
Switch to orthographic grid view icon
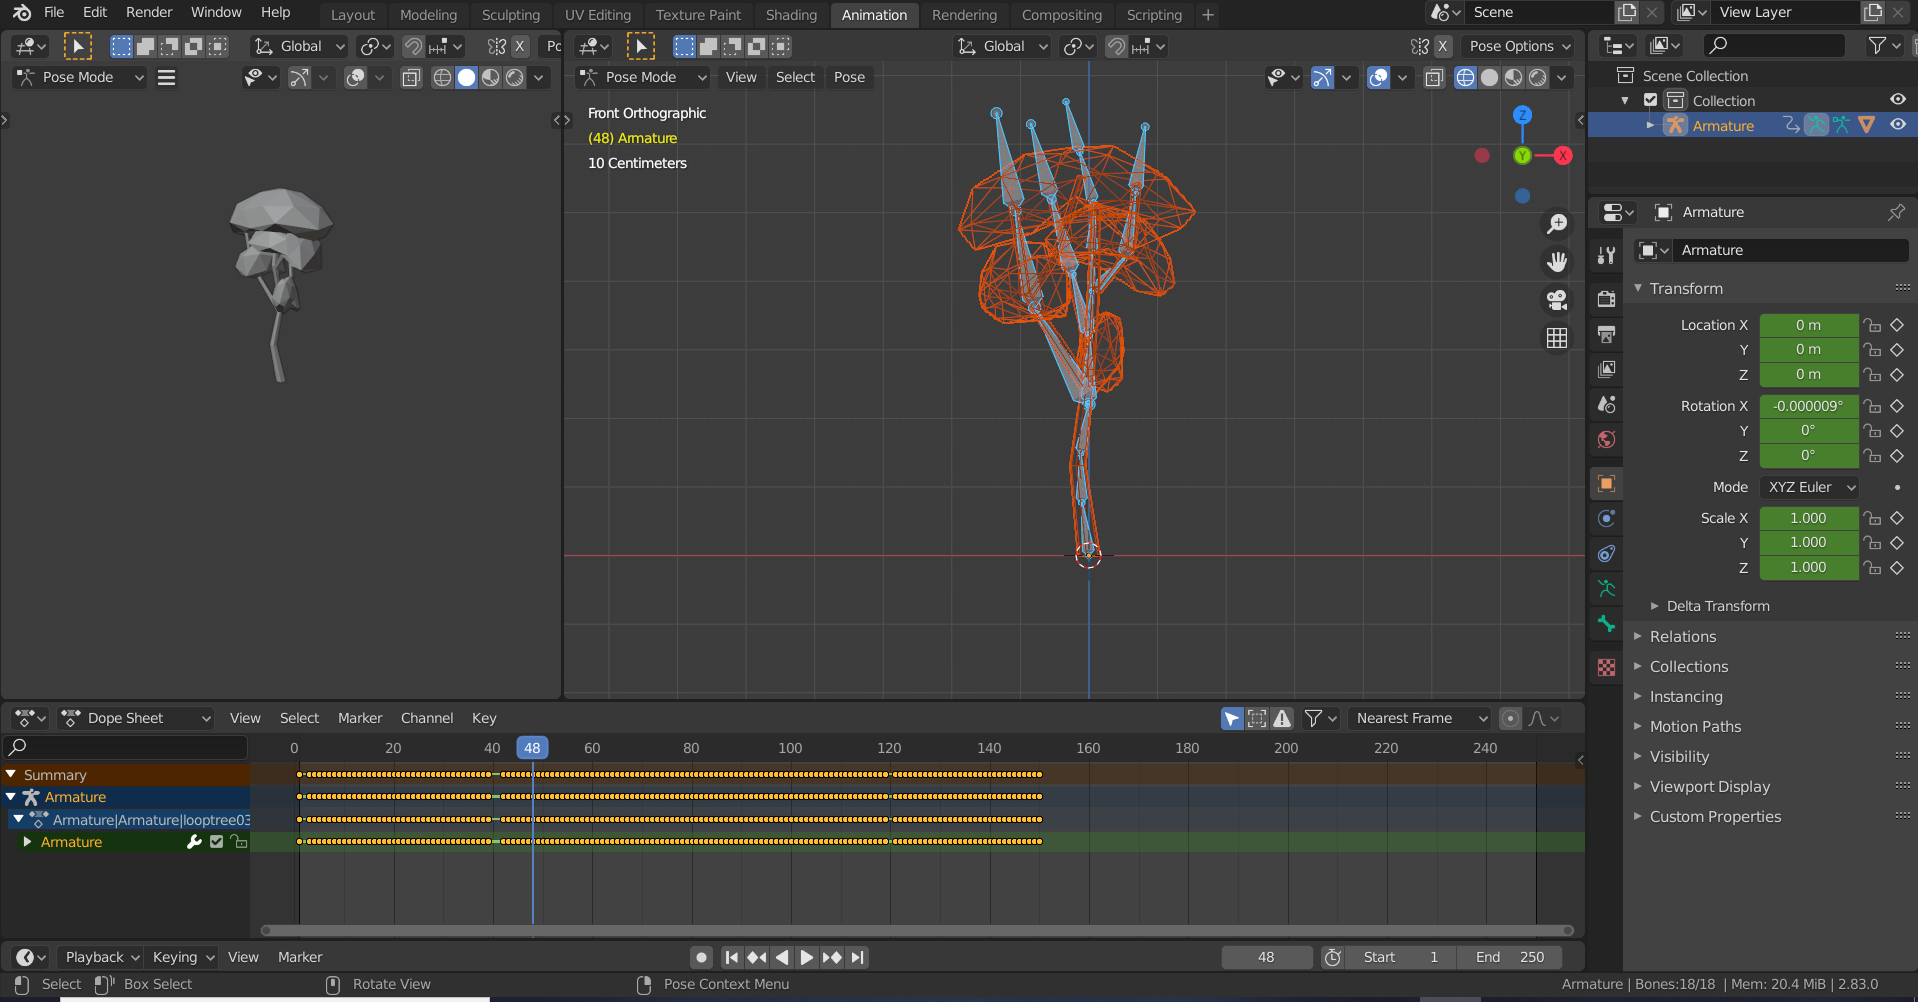pos(1557,338)
